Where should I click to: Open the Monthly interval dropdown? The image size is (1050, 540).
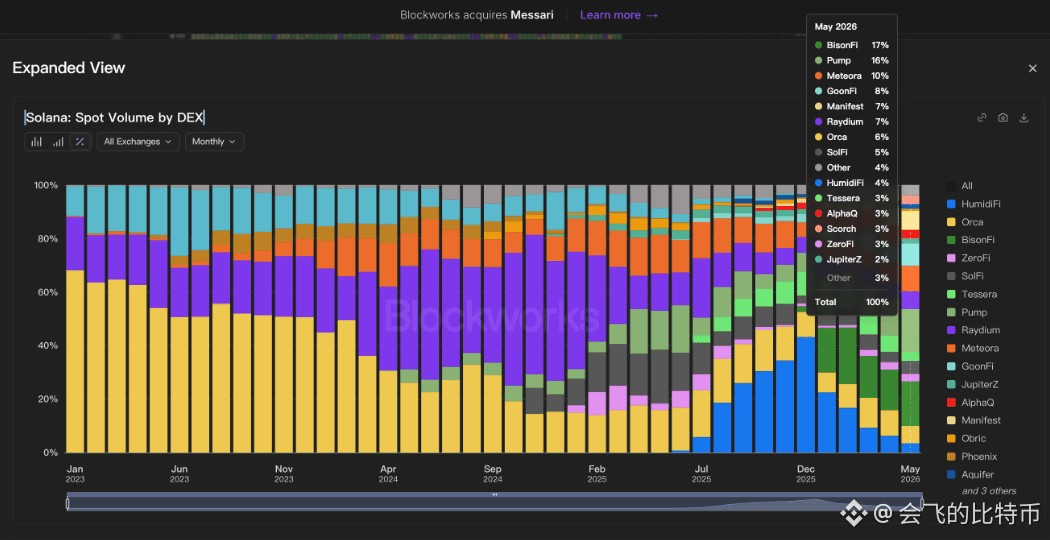click(x=214, y=142)
